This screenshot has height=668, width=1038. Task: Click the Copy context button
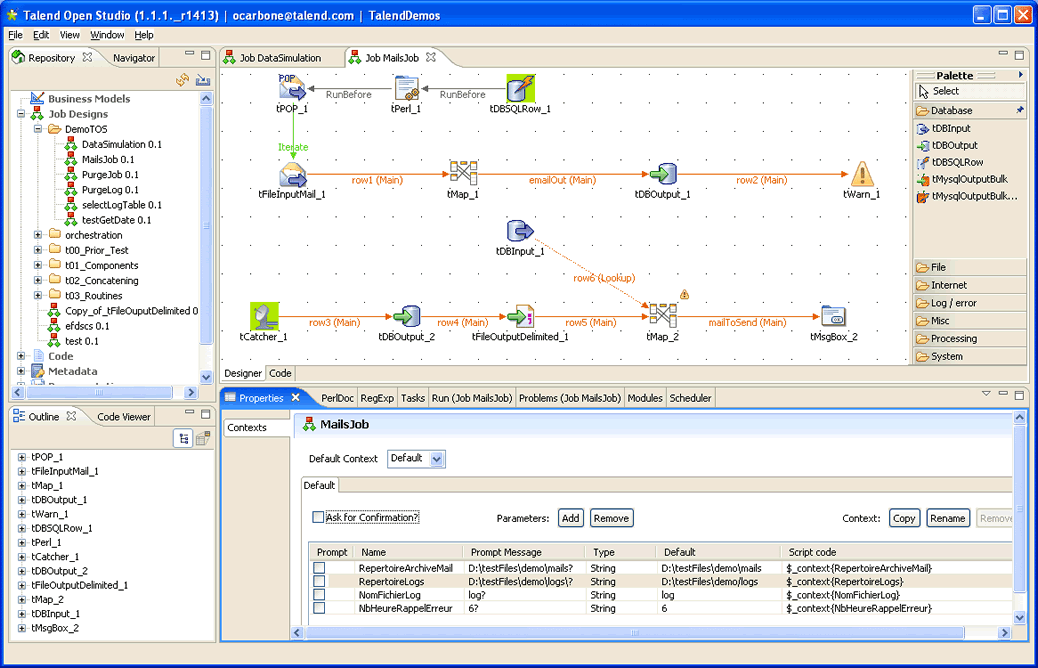click(904, 518)
